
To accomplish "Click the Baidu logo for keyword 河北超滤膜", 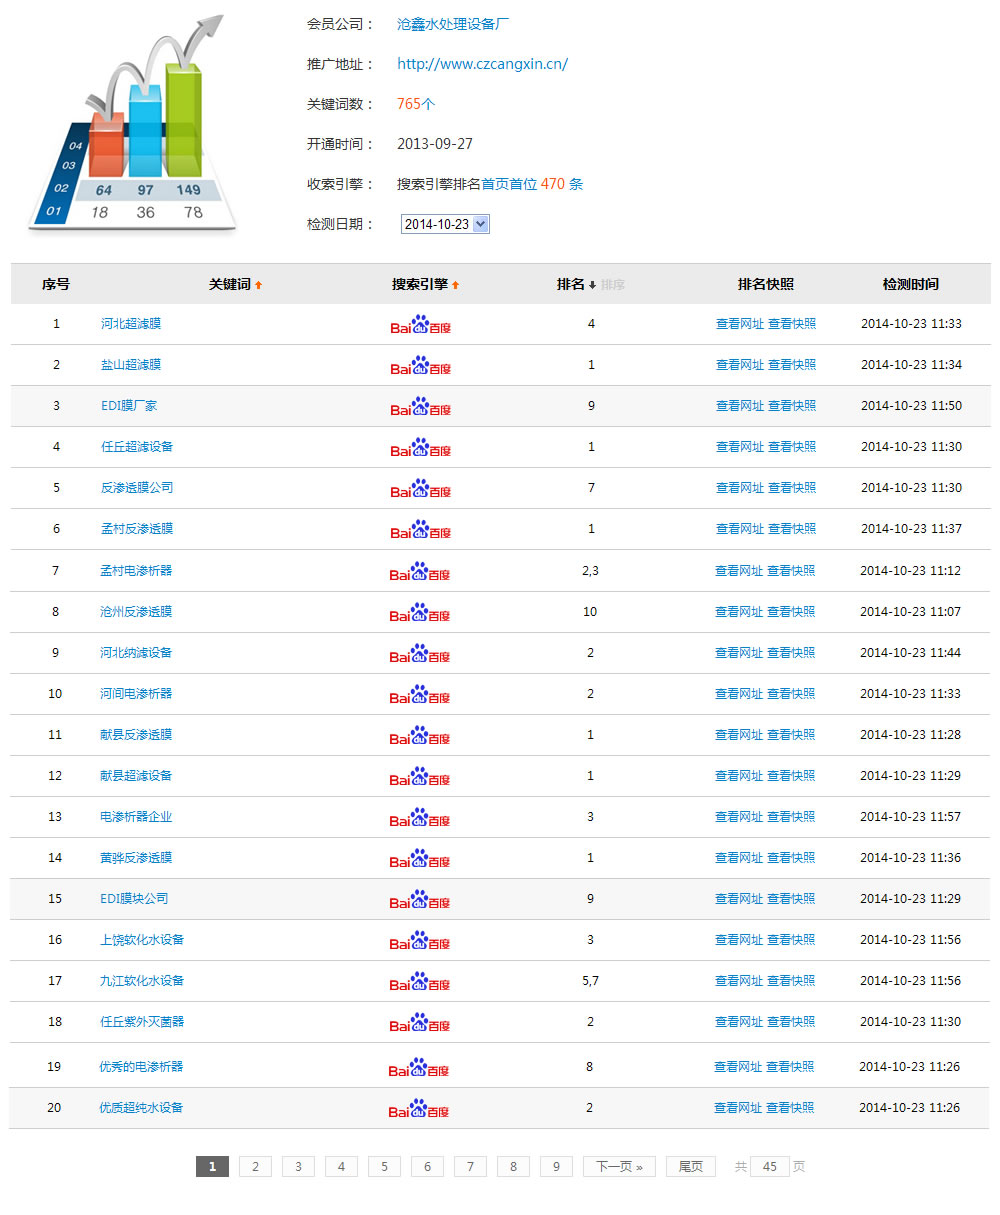I will [x=420, y=325].
